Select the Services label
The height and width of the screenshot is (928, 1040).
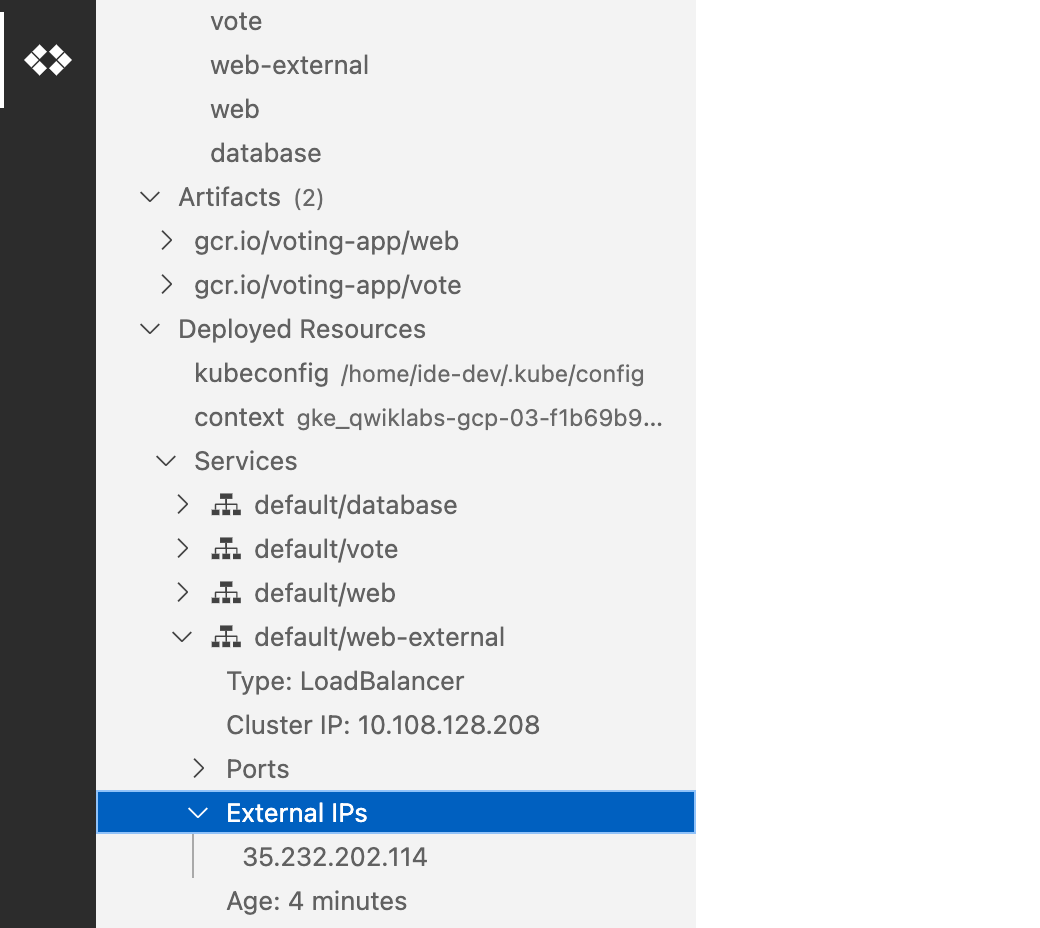coord(245,461)
